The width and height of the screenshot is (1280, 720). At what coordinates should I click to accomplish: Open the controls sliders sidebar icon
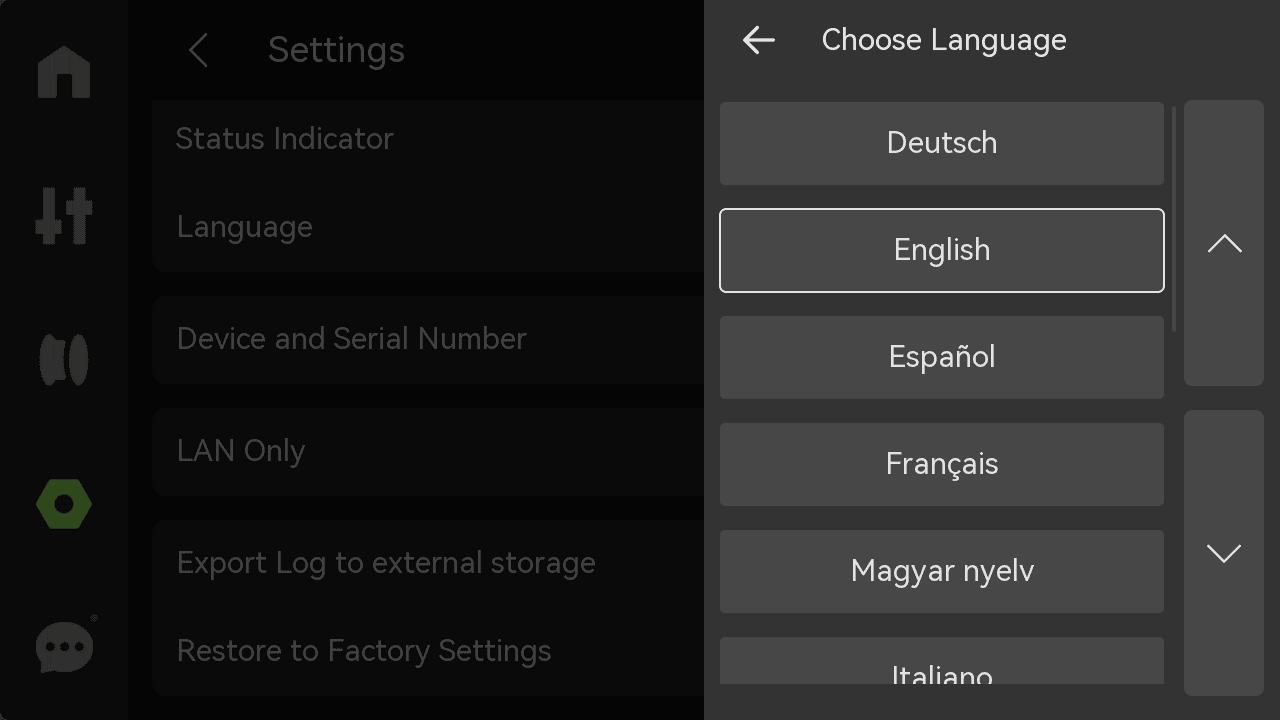click(64, 215)
